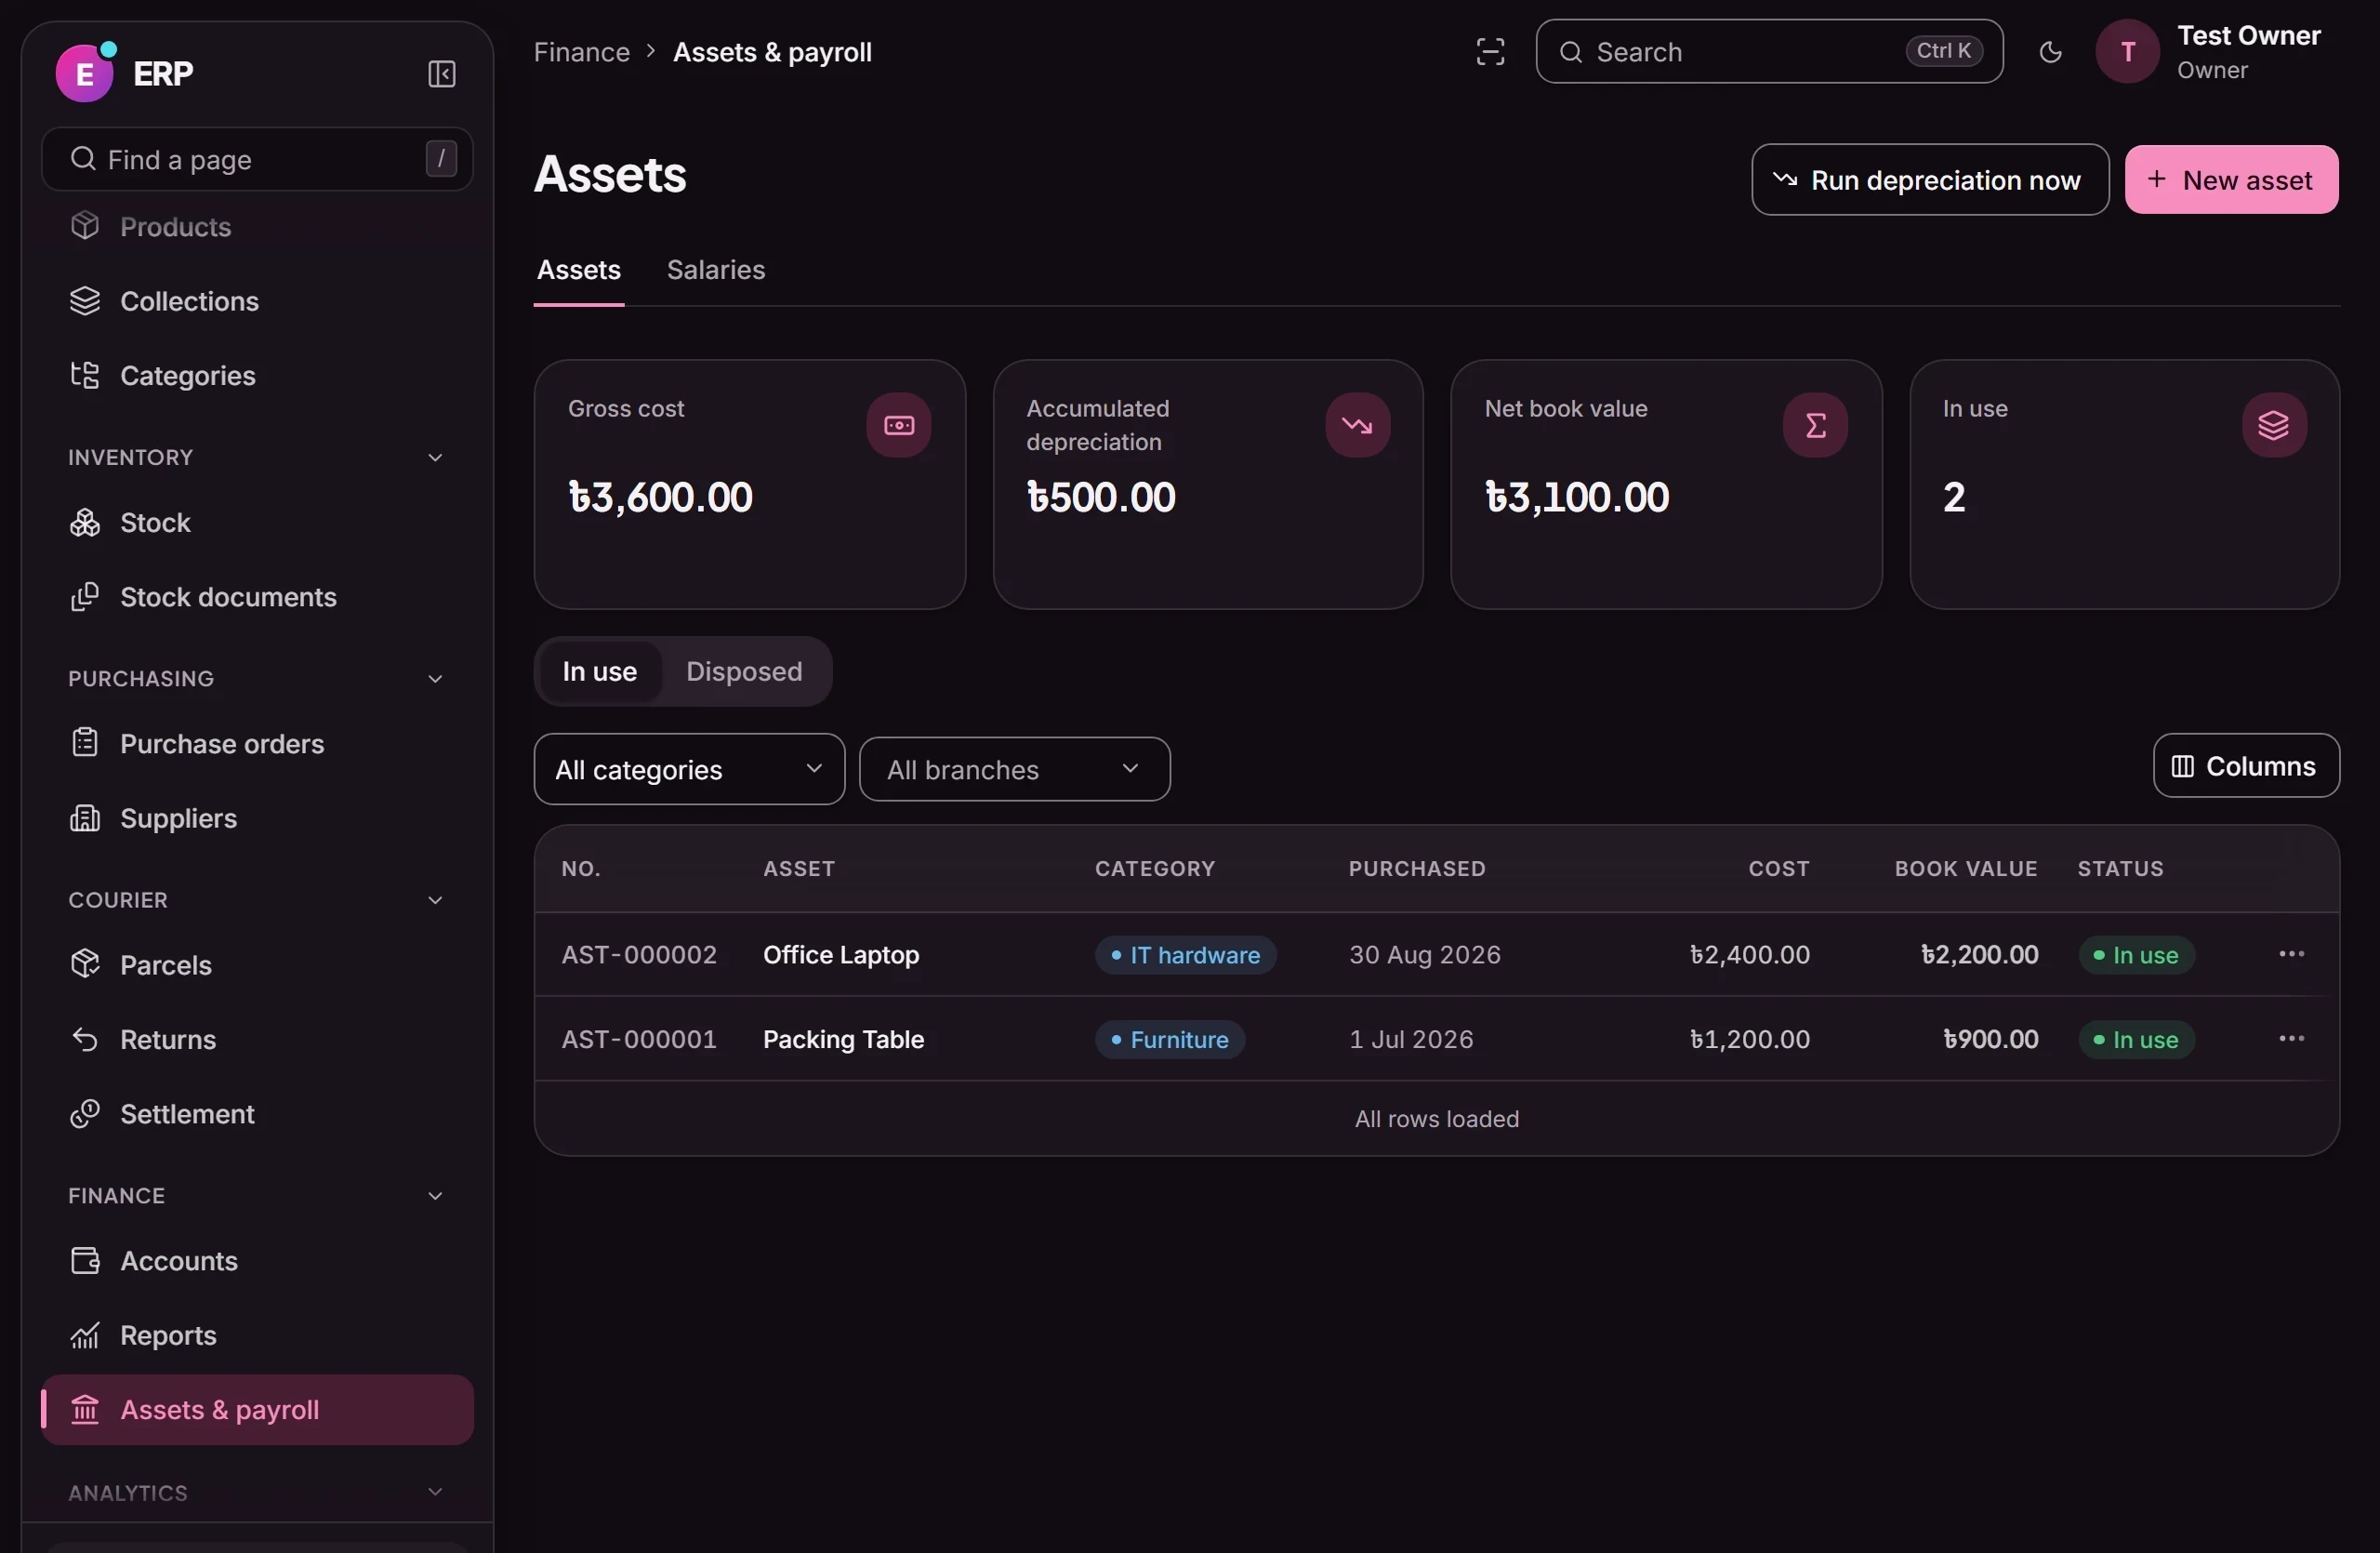
Task: Open Suppliers page
Action: [x=257, y=818]
